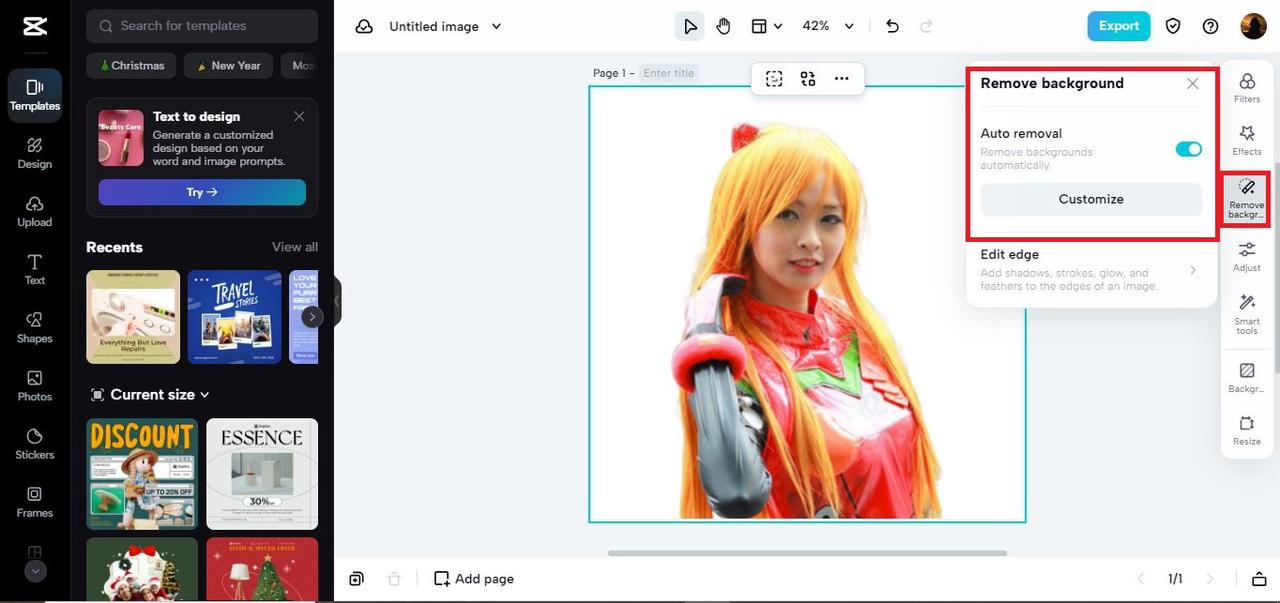The height and width of the screenshot is (603, 1280).
Task: Select the pointer select tool
Action: [x=690, y=27]
